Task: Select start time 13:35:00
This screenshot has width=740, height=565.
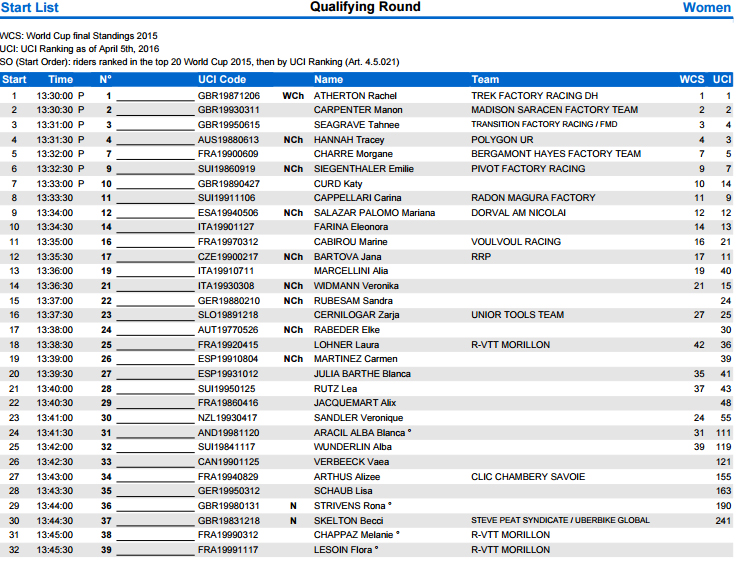Action: click(x=55, y=242)
